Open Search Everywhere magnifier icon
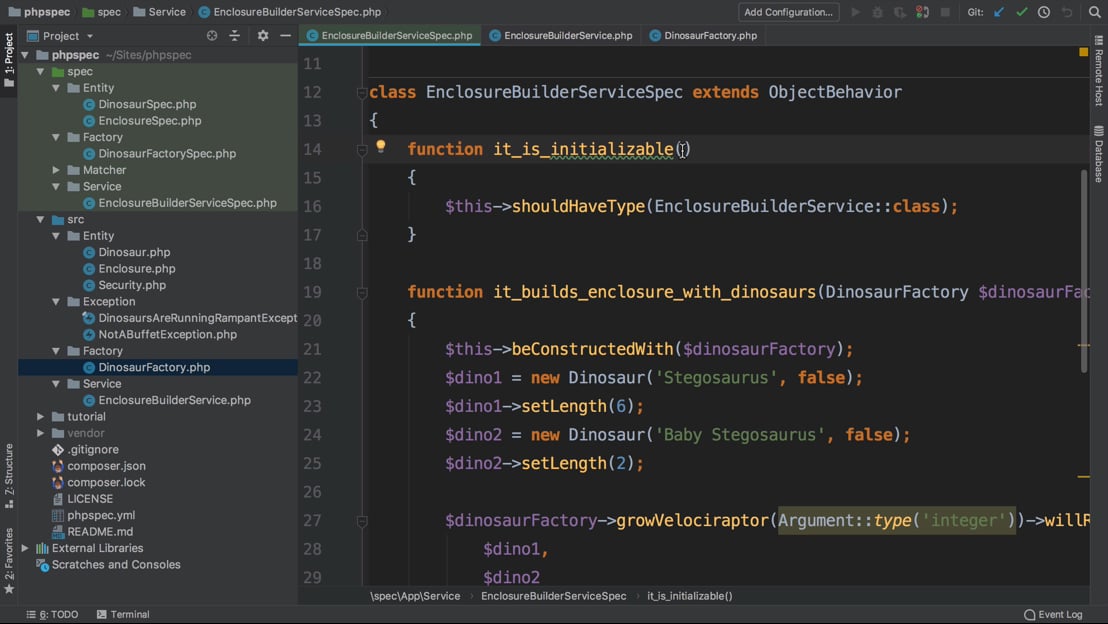The height and width of the screenshot is (624, 1108). (1095, 12)
